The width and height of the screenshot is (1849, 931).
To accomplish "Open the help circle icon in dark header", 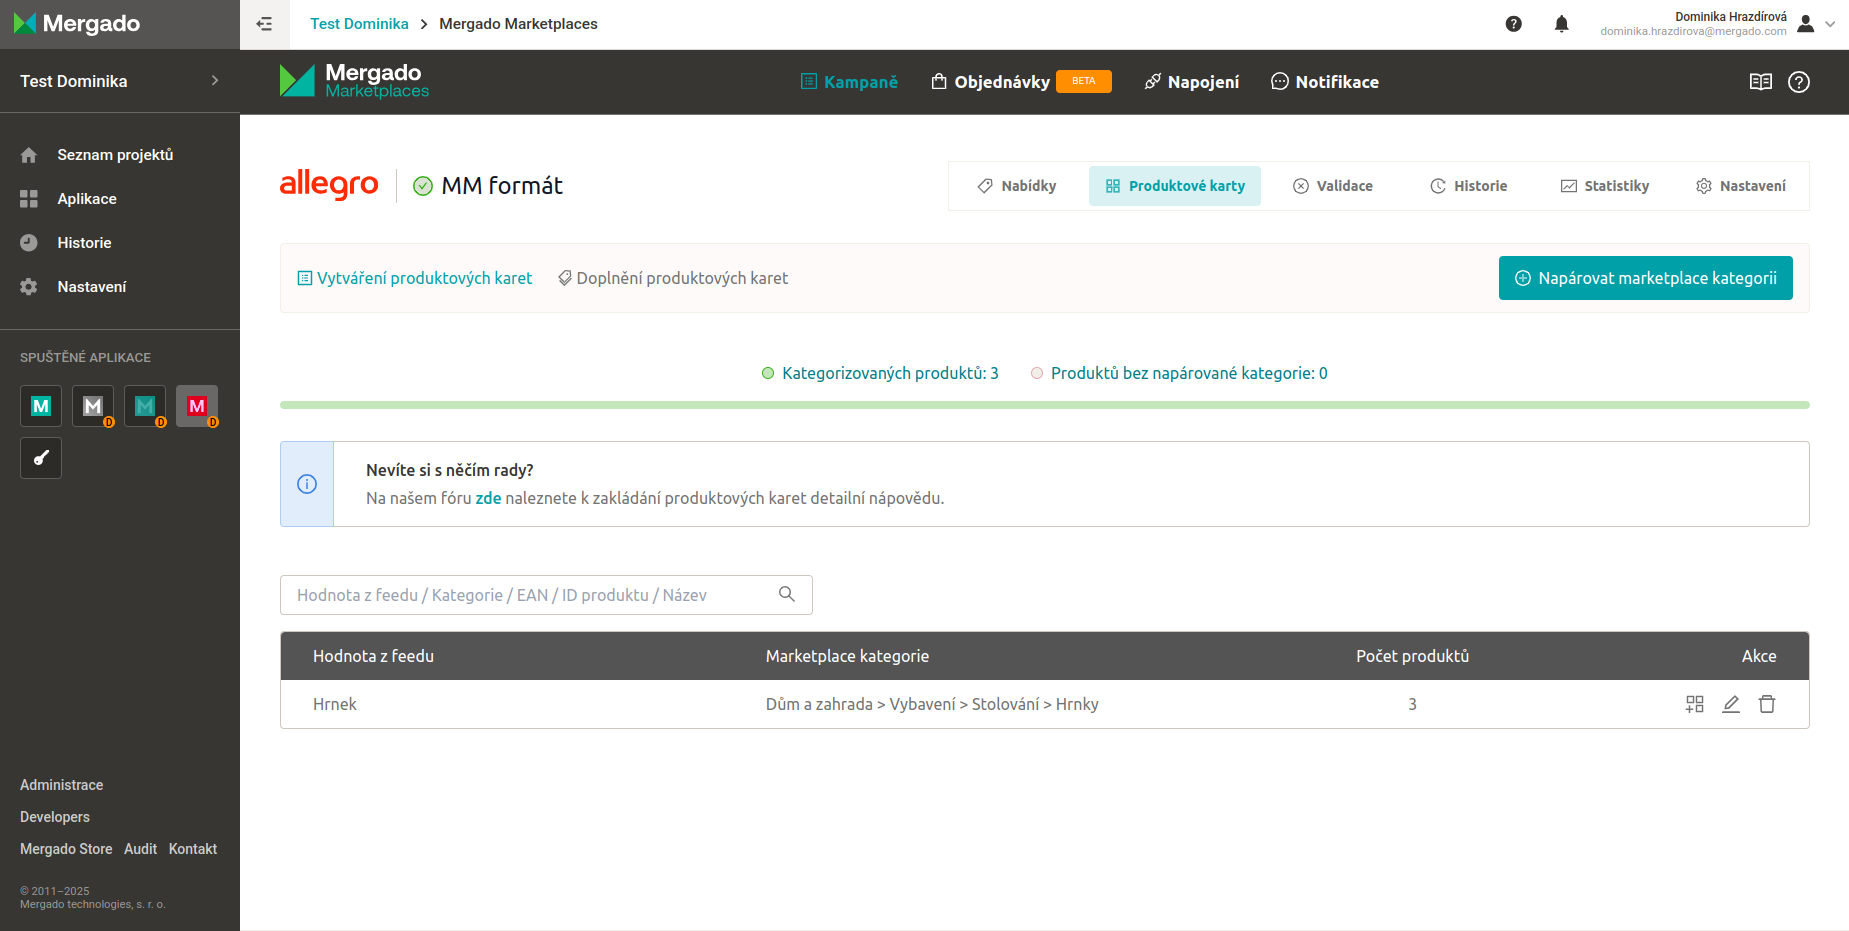I will [x=1799, y=82].
